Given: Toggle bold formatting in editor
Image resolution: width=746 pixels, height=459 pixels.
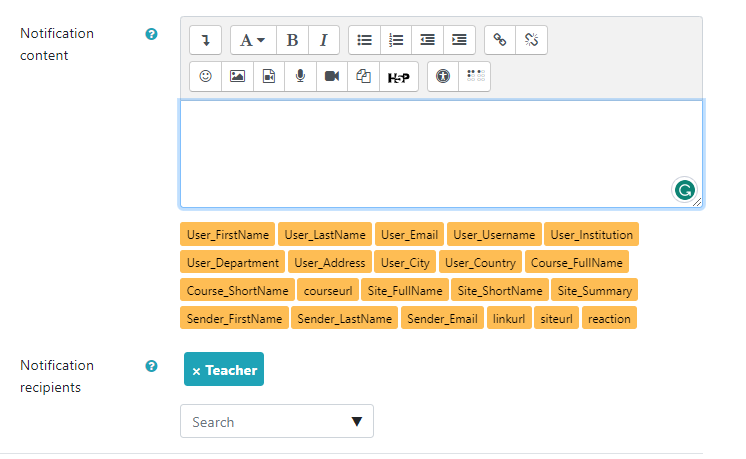Looking at the screenshot, I should [x=292, y=40].
